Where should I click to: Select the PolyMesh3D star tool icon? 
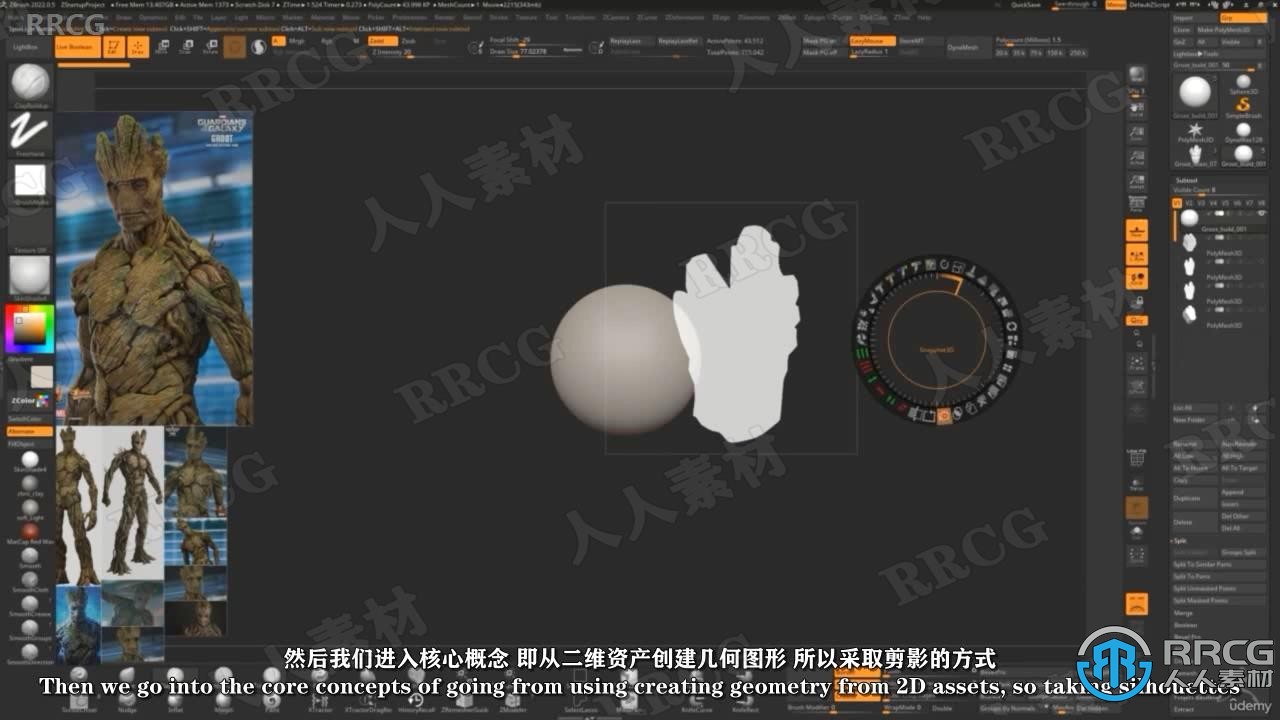click(x=1195, y=131)
